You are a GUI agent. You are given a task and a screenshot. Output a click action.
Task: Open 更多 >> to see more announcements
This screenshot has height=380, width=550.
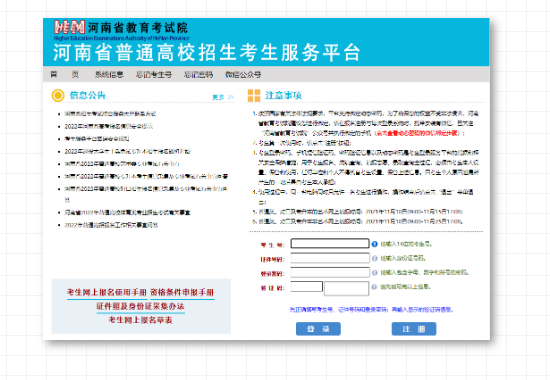tap(223, 97)
